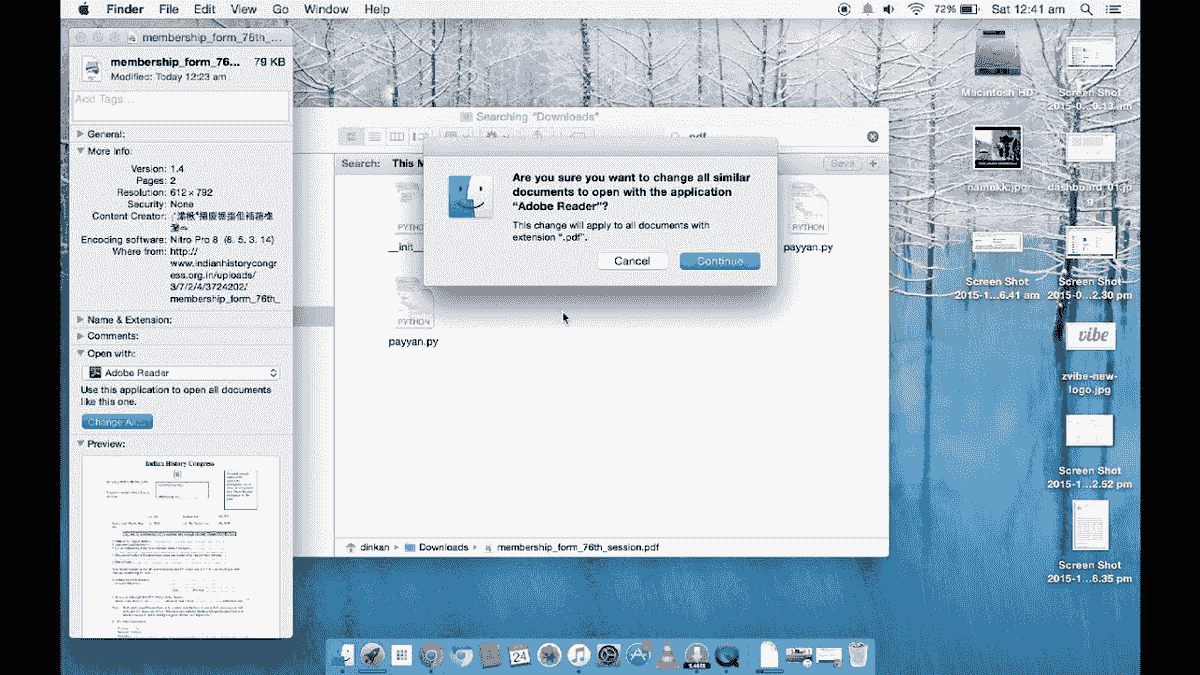This screenshot has height=675, width=1200.
Task: Collapse the More Info section
Action: 79,152
